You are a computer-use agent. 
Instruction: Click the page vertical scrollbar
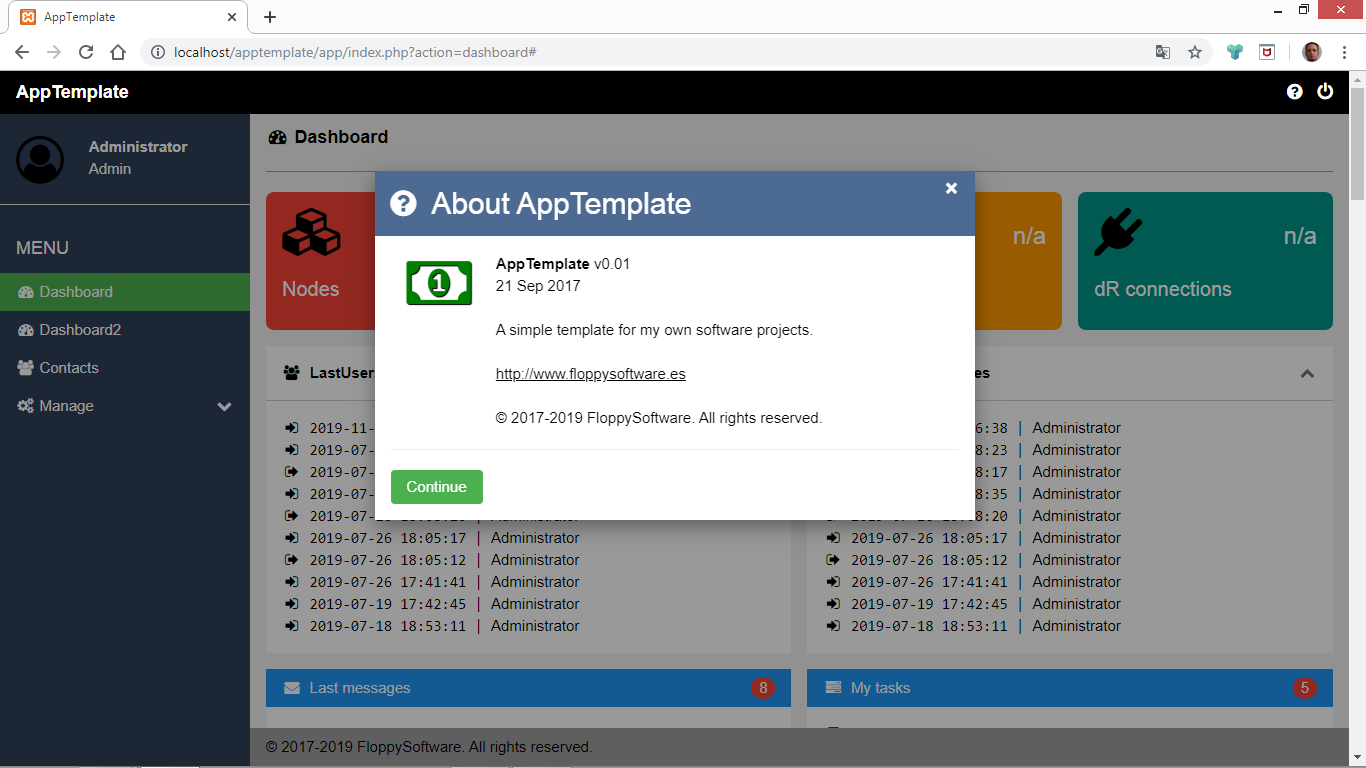point(1358,144)
